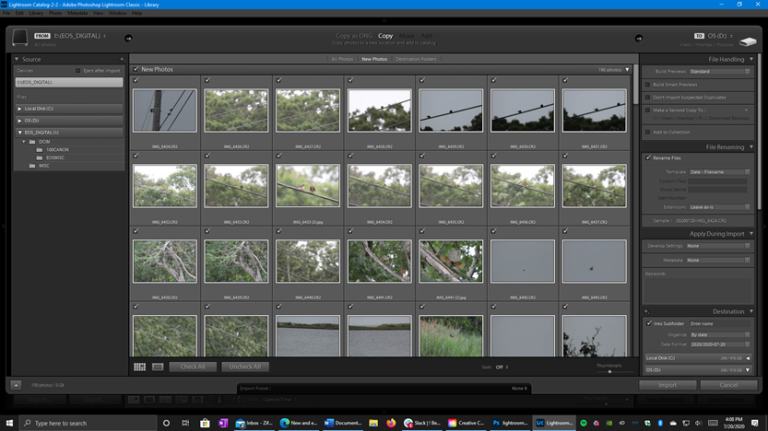Select the Move import mode

407,36
